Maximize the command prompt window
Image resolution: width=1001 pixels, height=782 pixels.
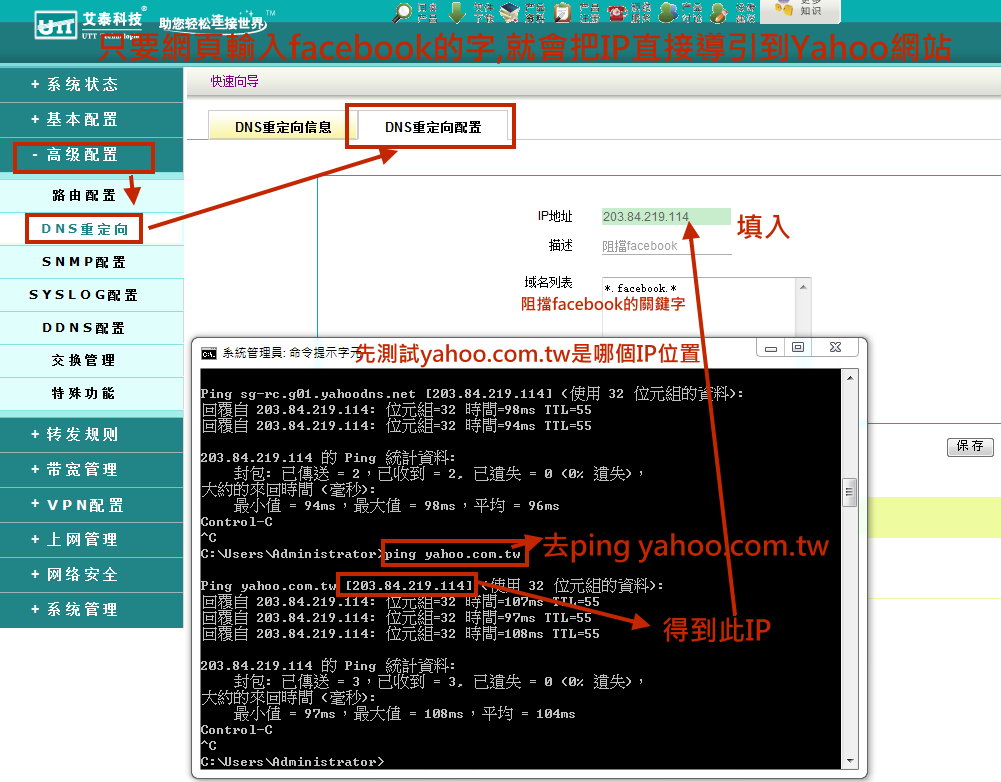[x=798, y=348]
